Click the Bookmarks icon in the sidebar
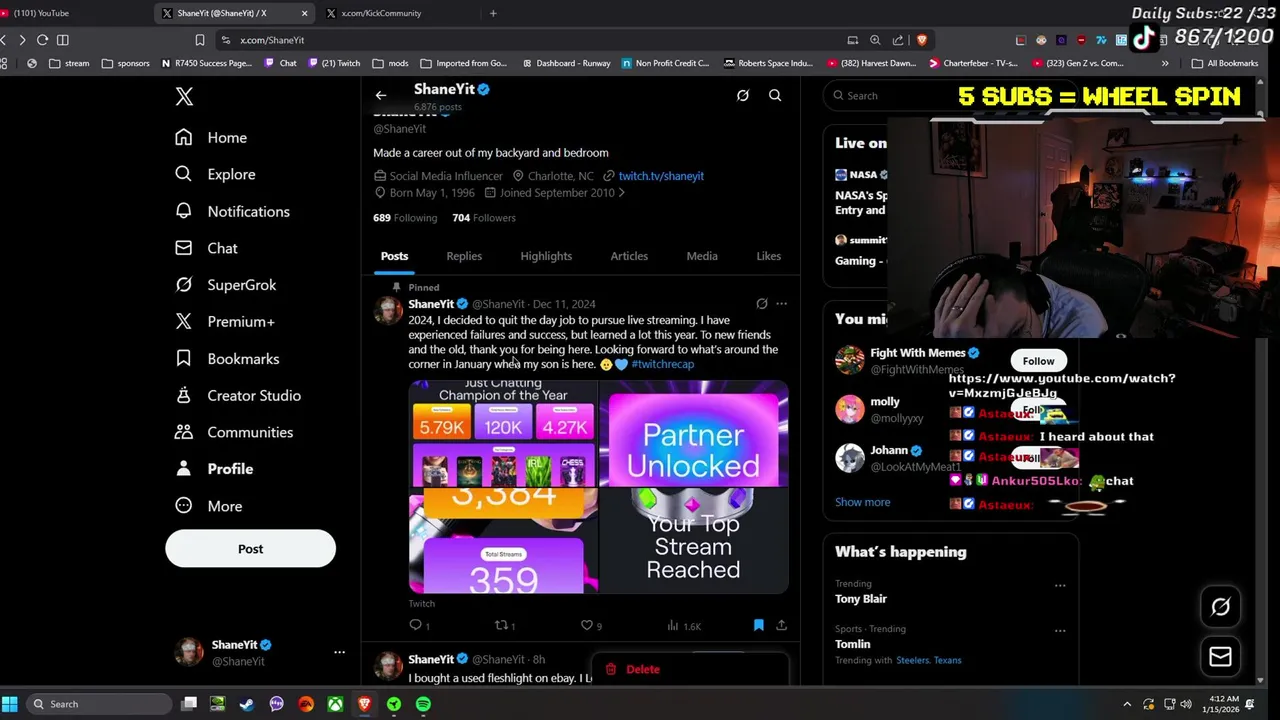The image size is (1280, 720). [183, 358]
